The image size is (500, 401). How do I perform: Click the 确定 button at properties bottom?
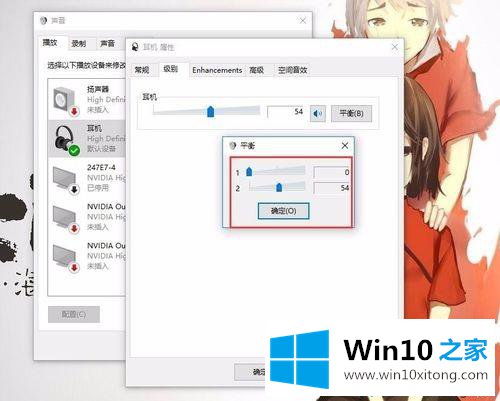tap(251, 372)
